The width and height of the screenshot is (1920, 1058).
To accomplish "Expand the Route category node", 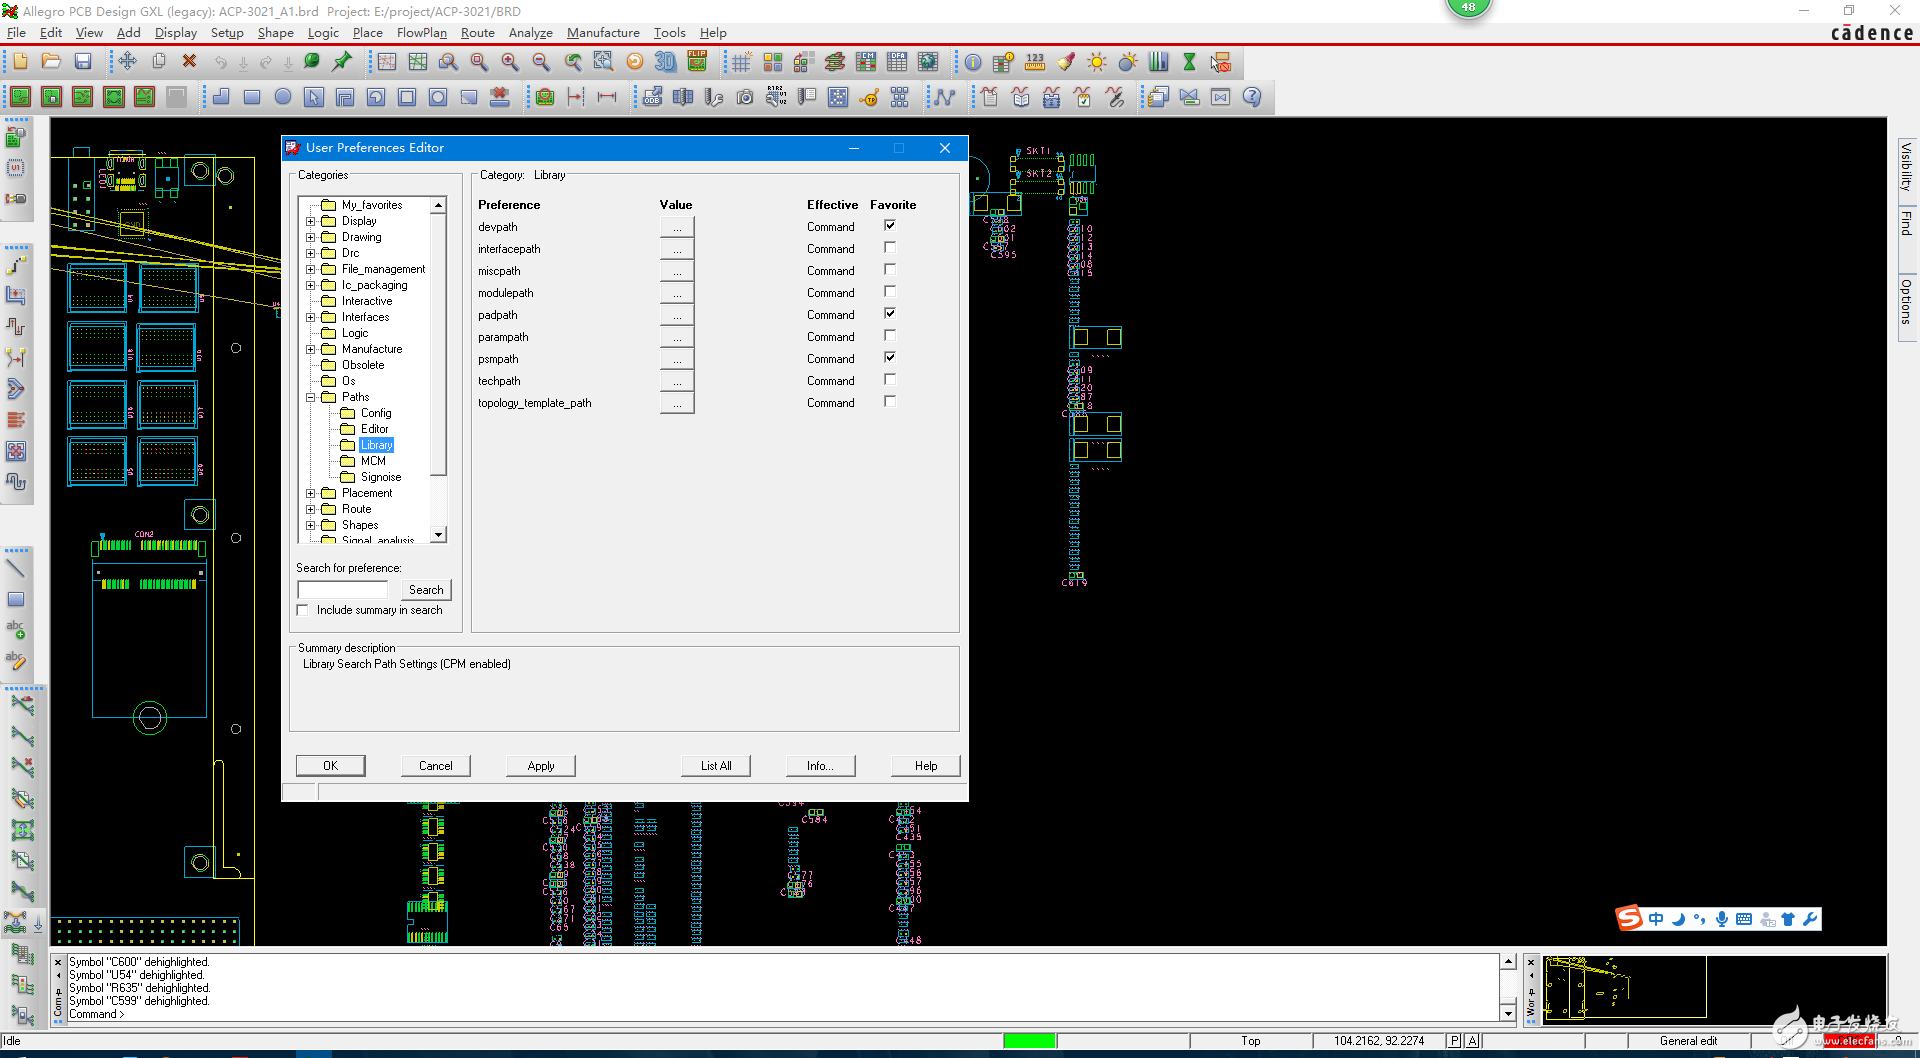I will (311, 509).
